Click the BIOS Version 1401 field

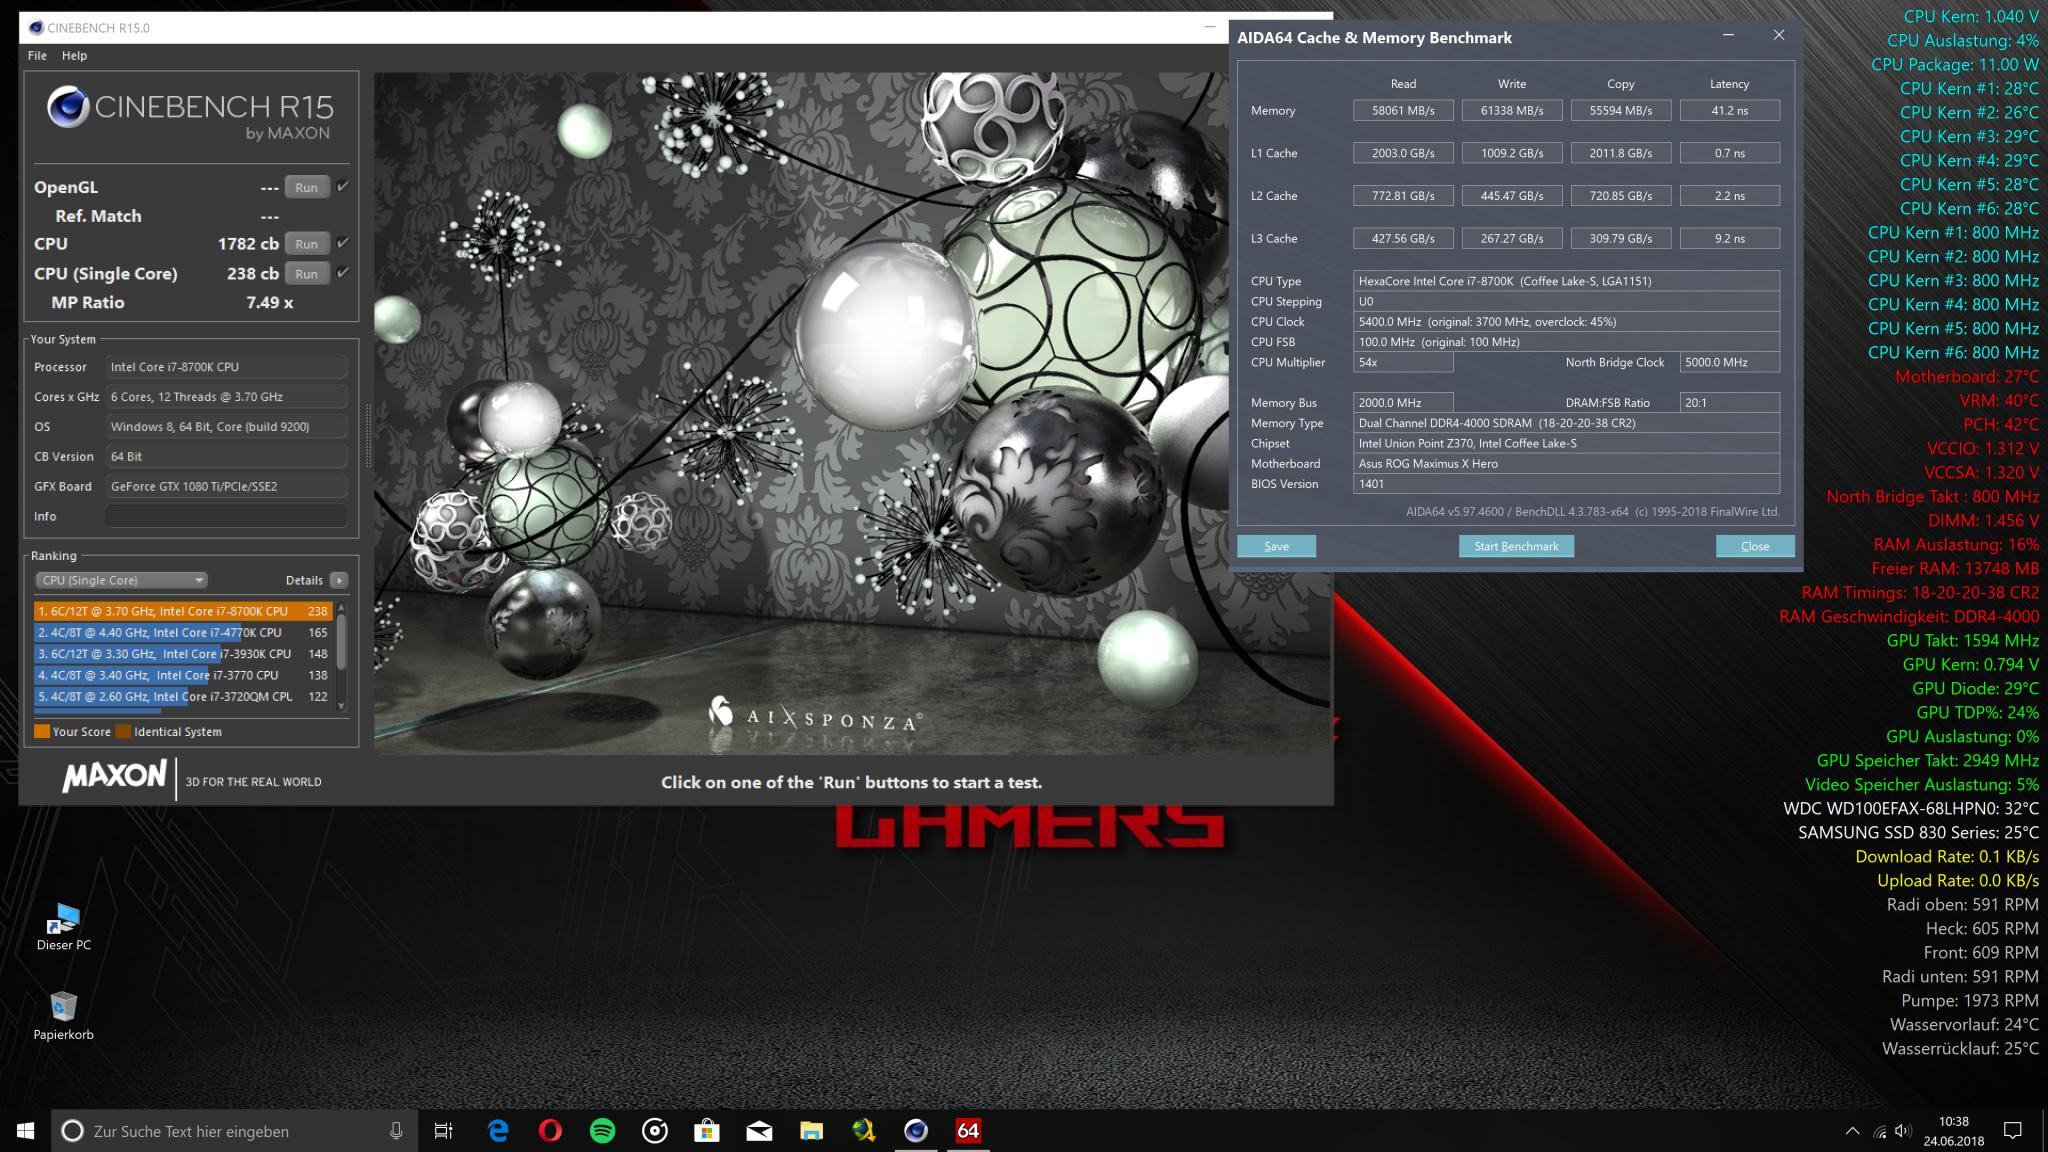[x=1567, y=484]
